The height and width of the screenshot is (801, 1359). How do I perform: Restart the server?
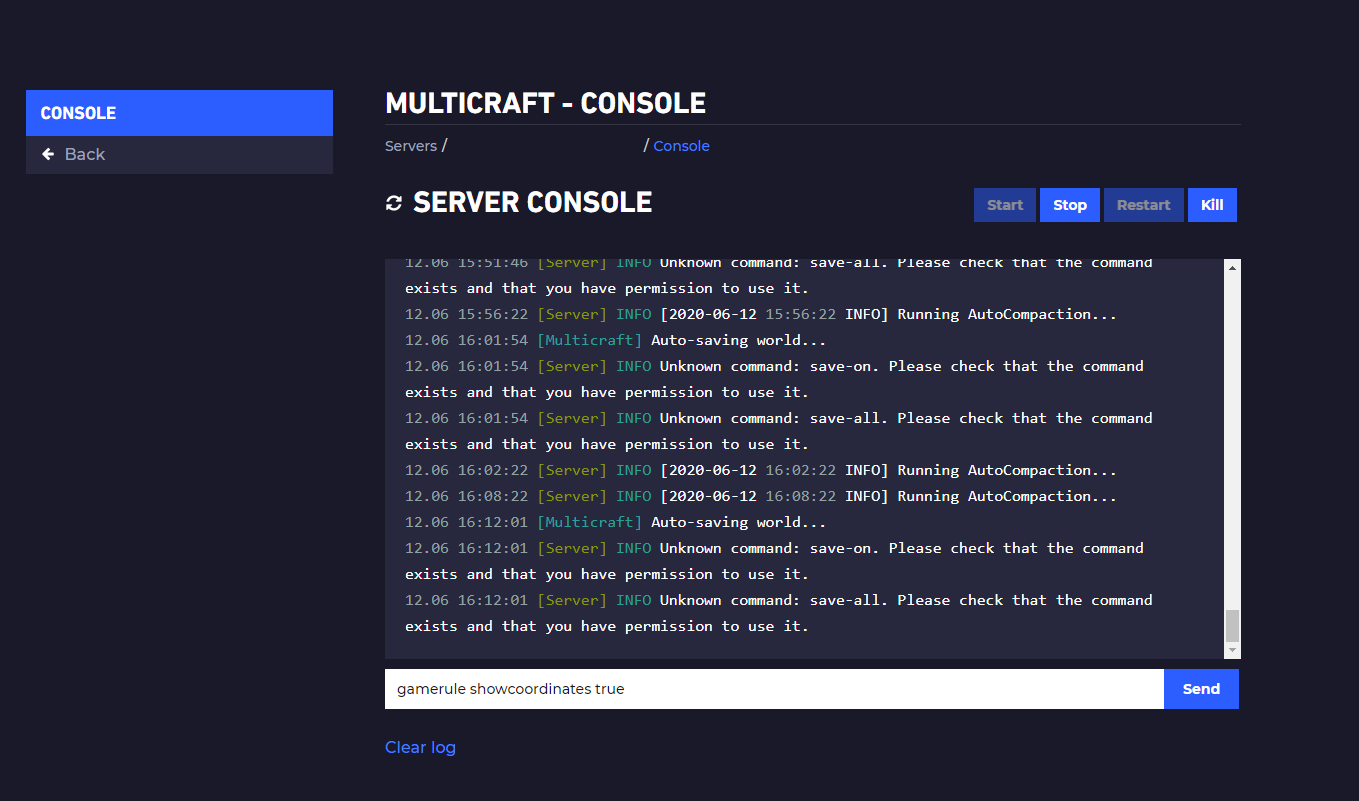coord(1143,204)
